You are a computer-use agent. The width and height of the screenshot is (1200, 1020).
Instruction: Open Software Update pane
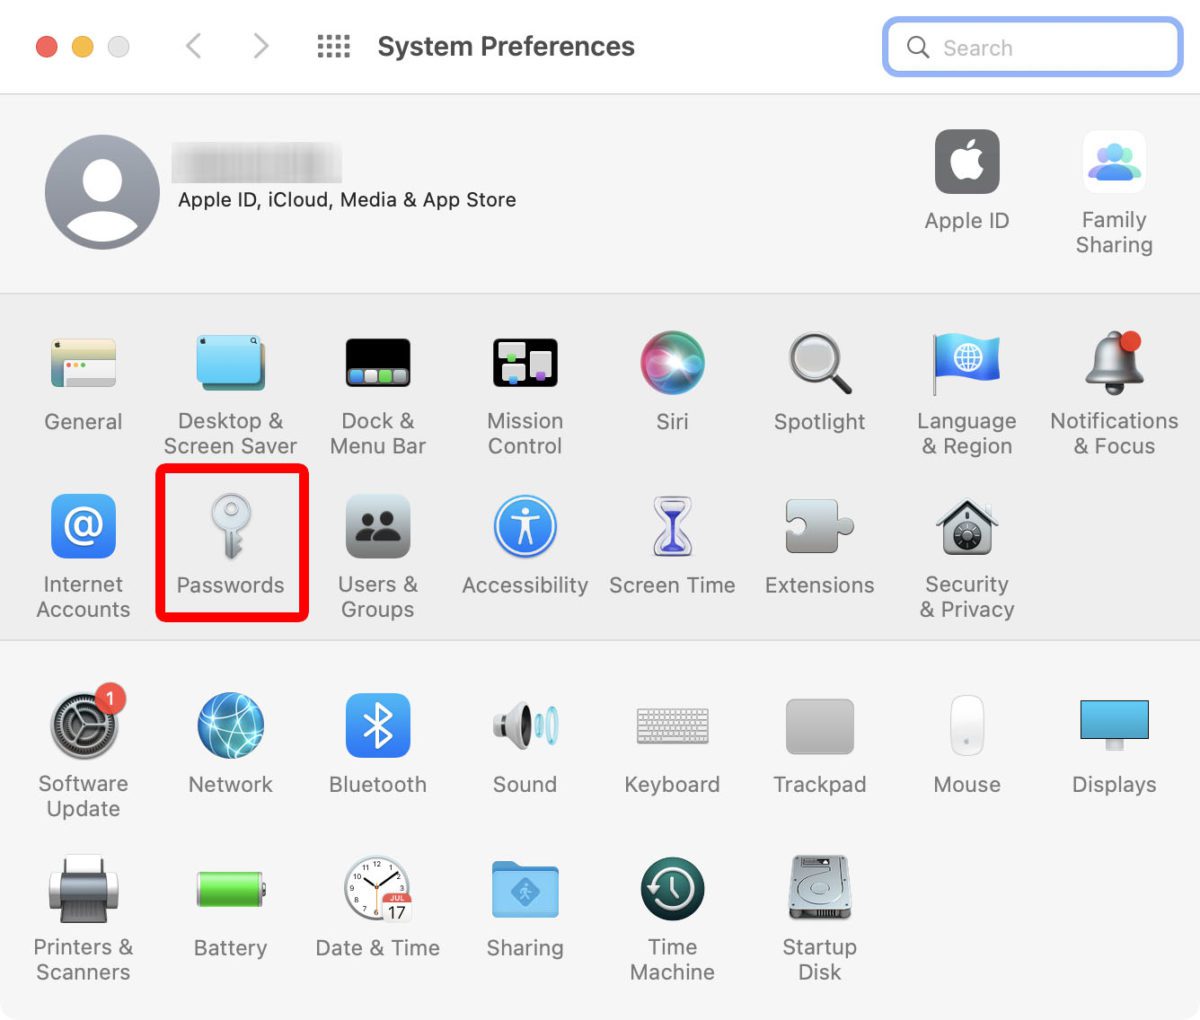coord(83,752)
